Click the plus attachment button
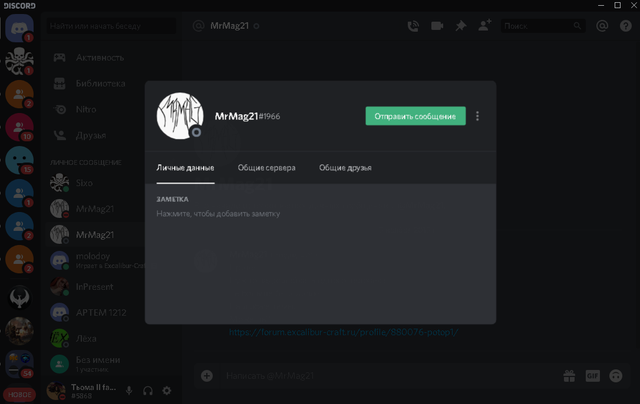The height and width of the screenshot is (404, 640). [x=207, y=376]
